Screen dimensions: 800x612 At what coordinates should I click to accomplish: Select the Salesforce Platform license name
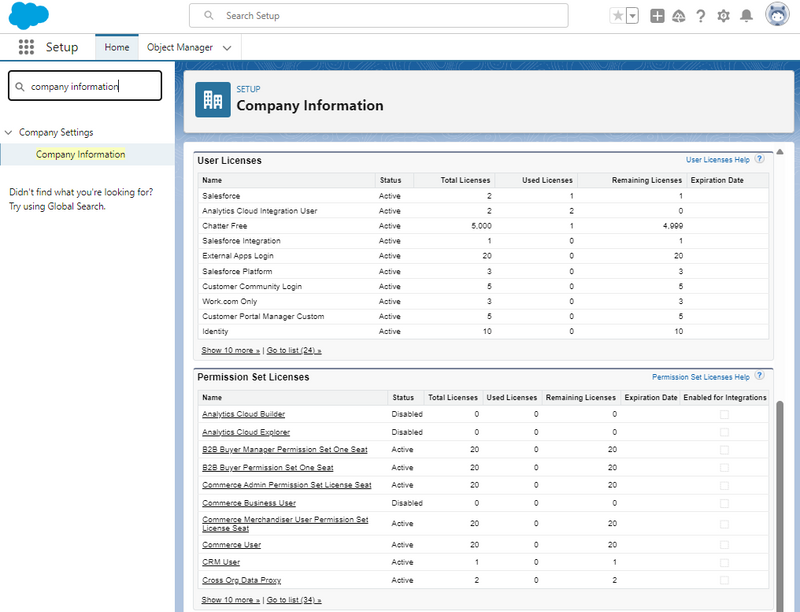tap(237, 271)
